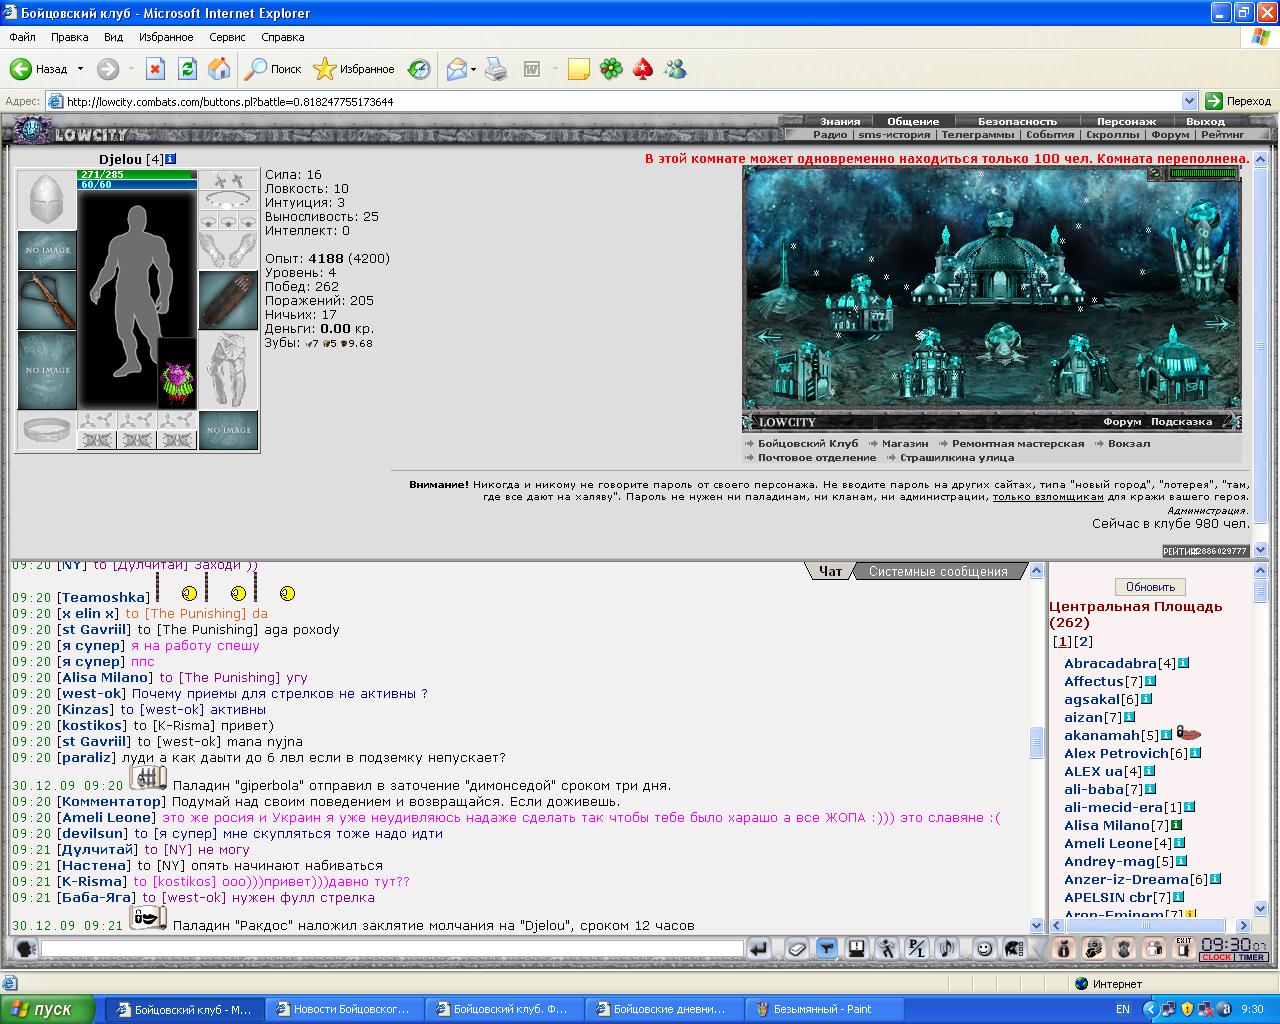Open the Djelou character info icon
The height and width of the screenshot is (1024, 1280).
[171, 159]
